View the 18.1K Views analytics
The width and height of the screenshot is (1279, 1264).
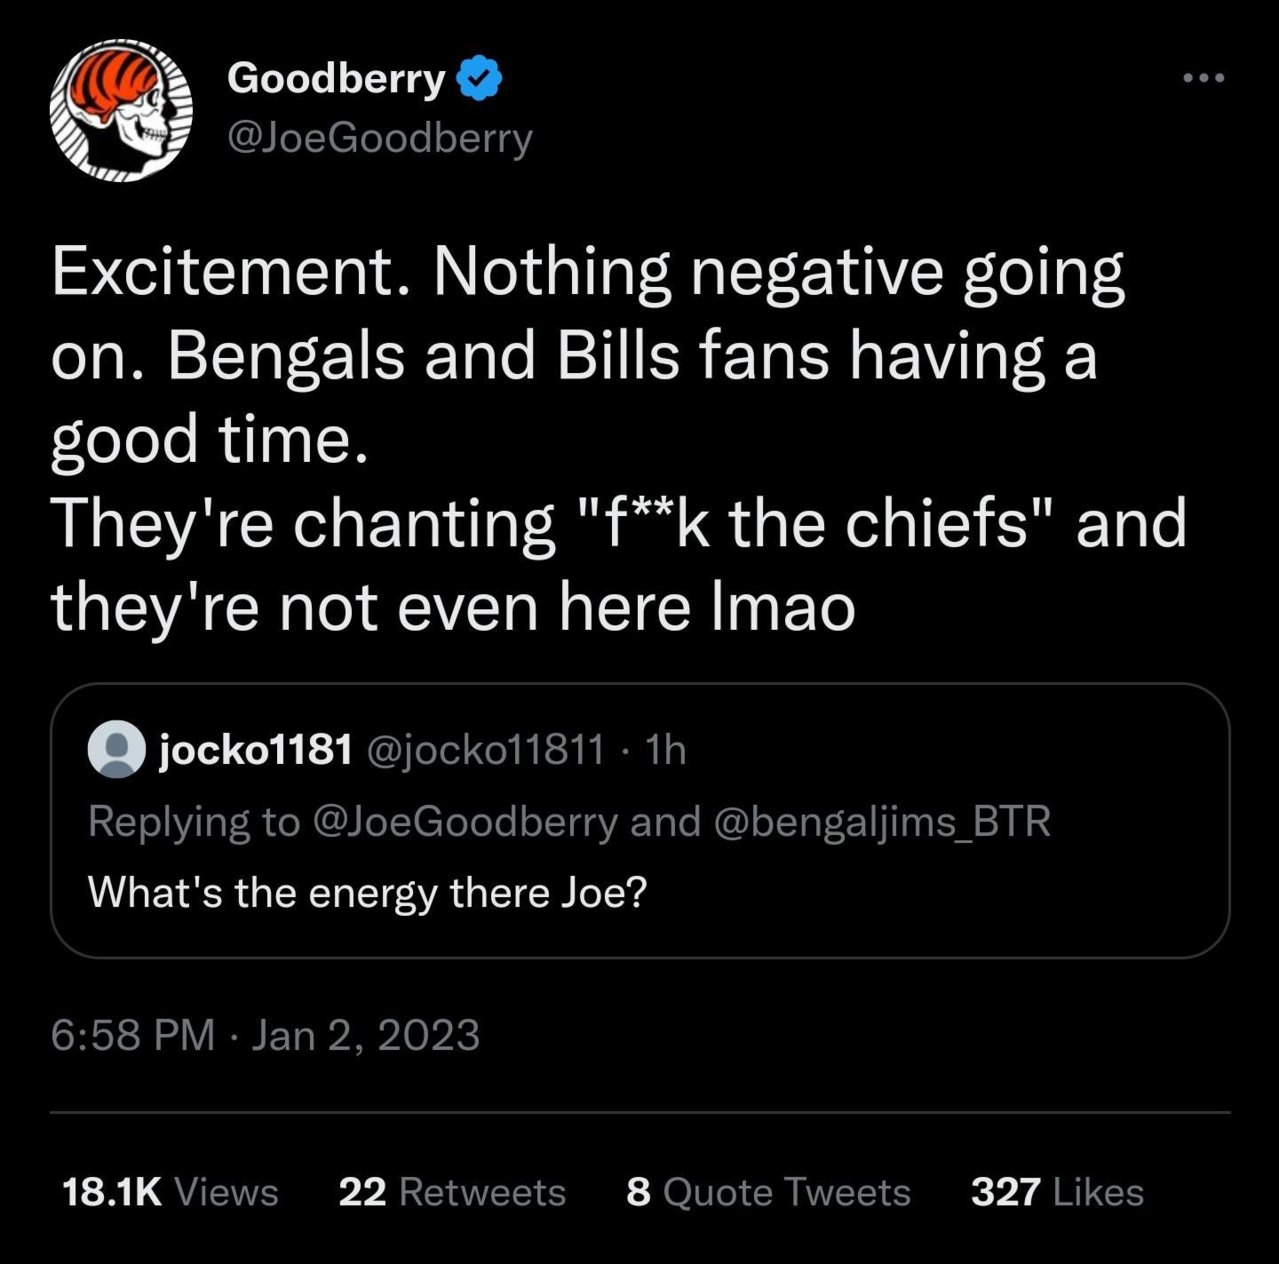(170, 1192)
